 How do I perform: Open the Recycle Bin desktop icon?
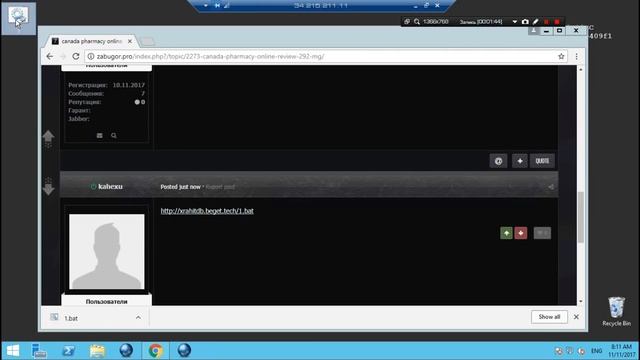[616, 311]
